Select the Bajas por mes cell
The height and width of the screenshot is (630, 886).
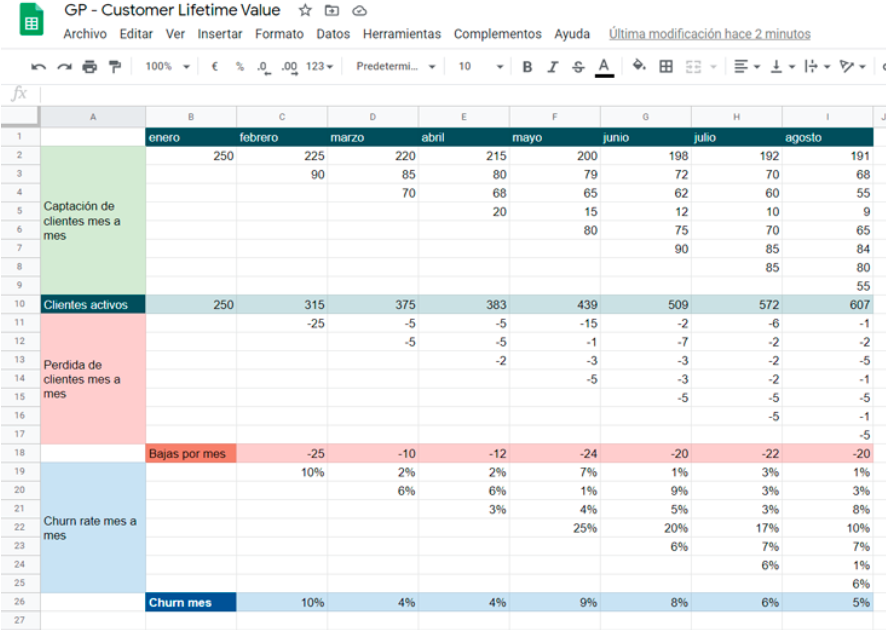191,453
